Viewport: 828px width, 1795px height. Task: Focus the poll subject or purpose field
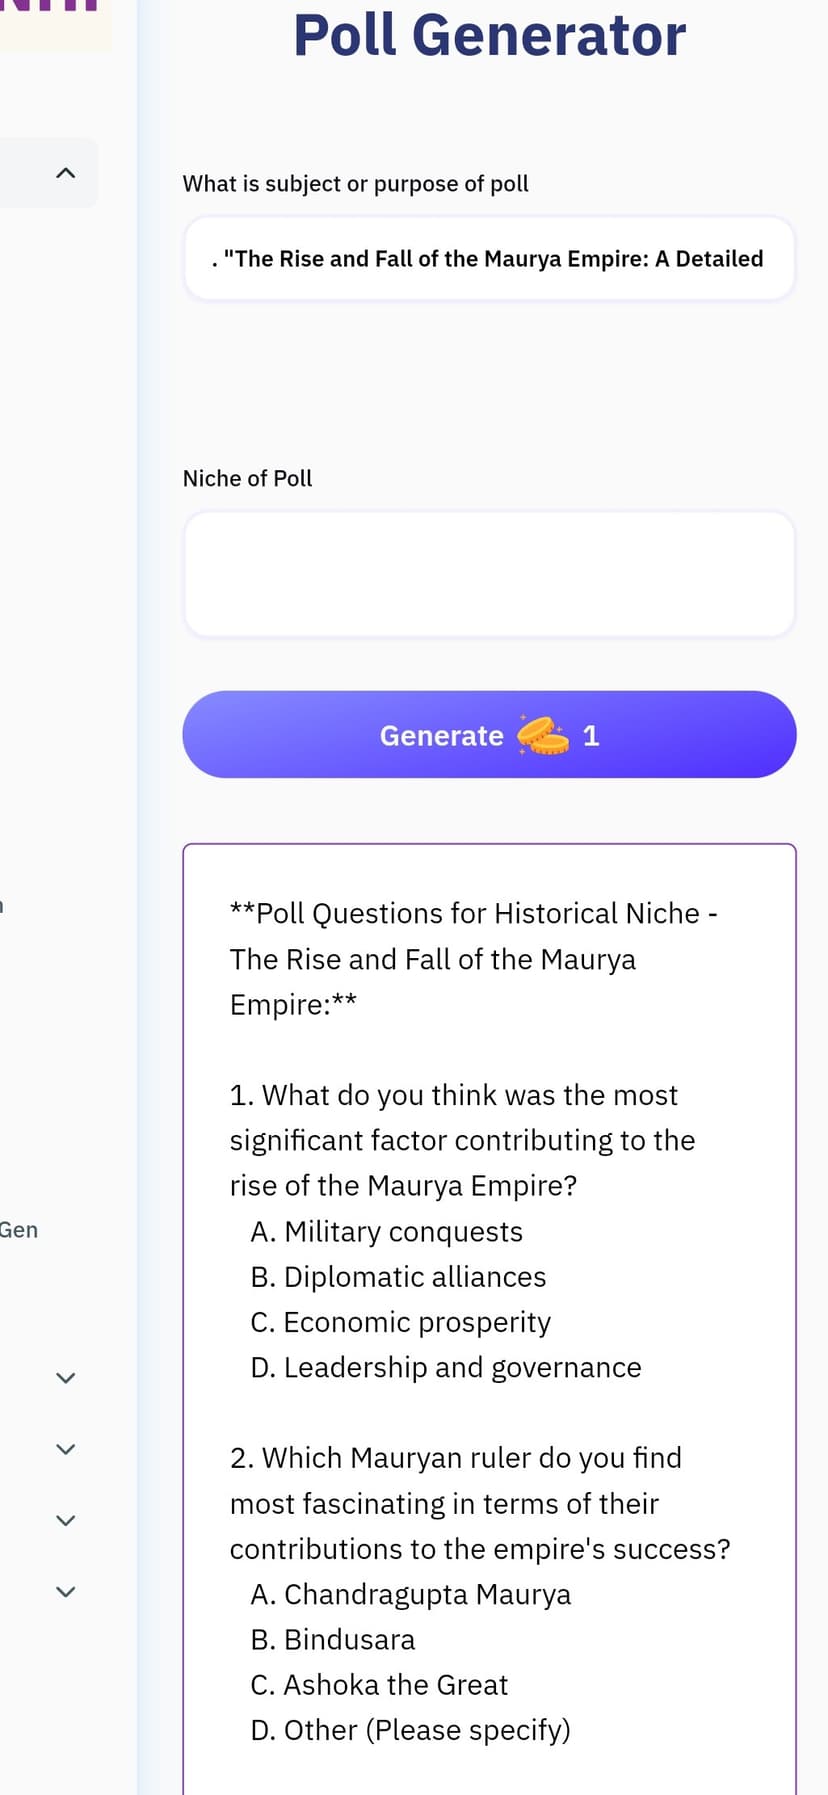489,259
